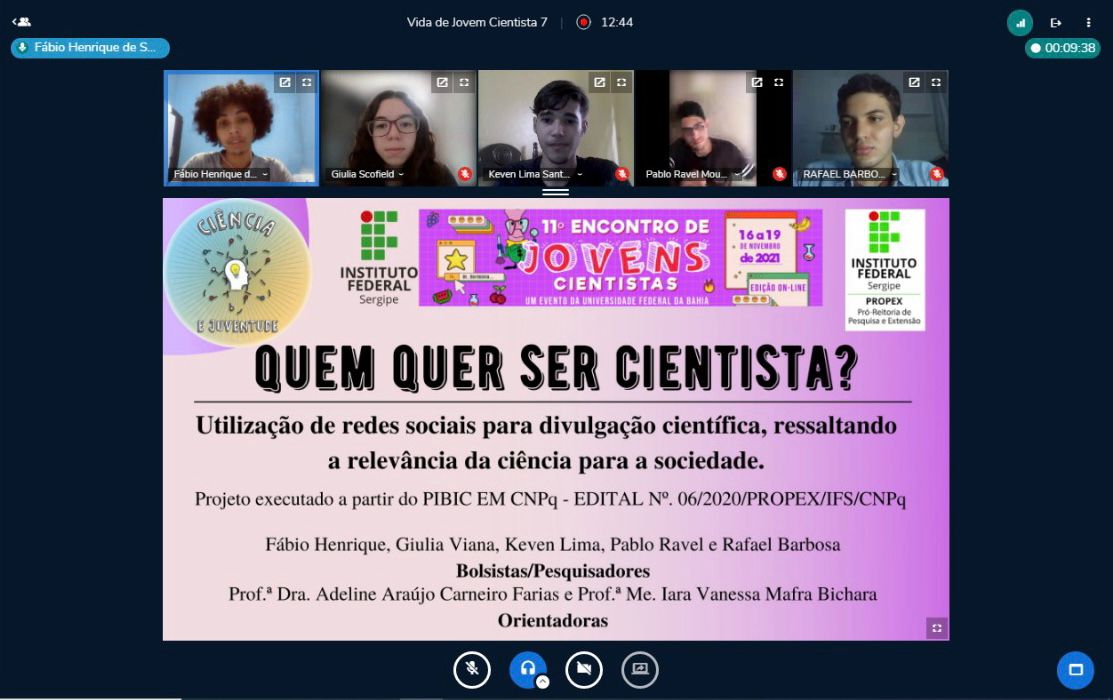Expand audio device chevron on headphones button
Image resolution: width=1113 pixels, height=700 pixels.
(x=542, y=682)
